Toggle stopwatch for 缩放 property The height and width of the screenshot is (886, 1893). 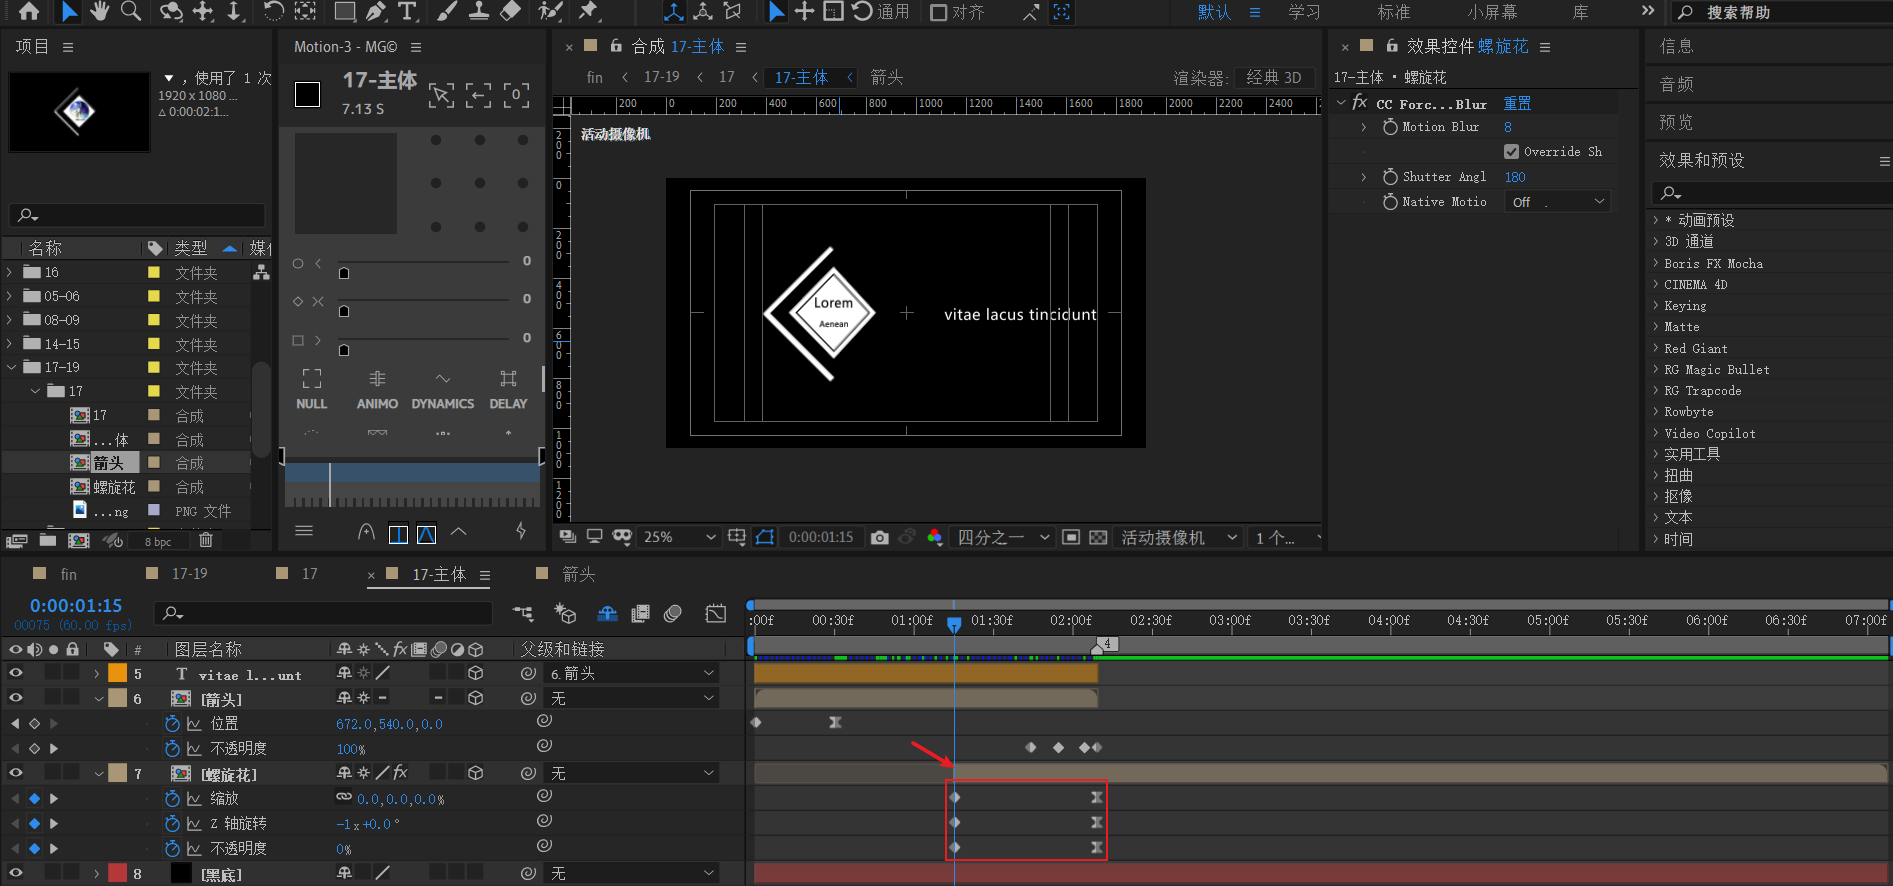click(172, 798)
